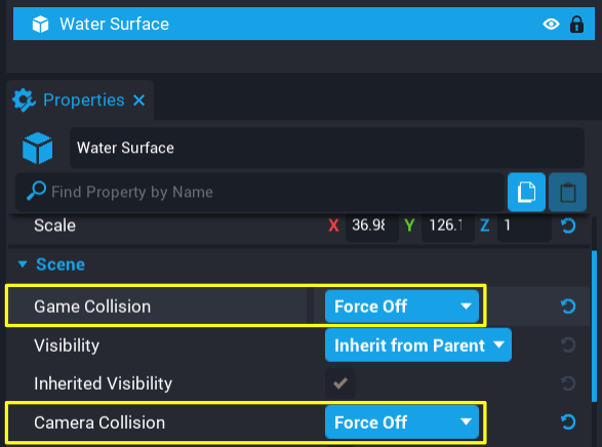602x447 pixels.
Task: Toggle the lock icon for Water Surface
Action: click(576, 24)
